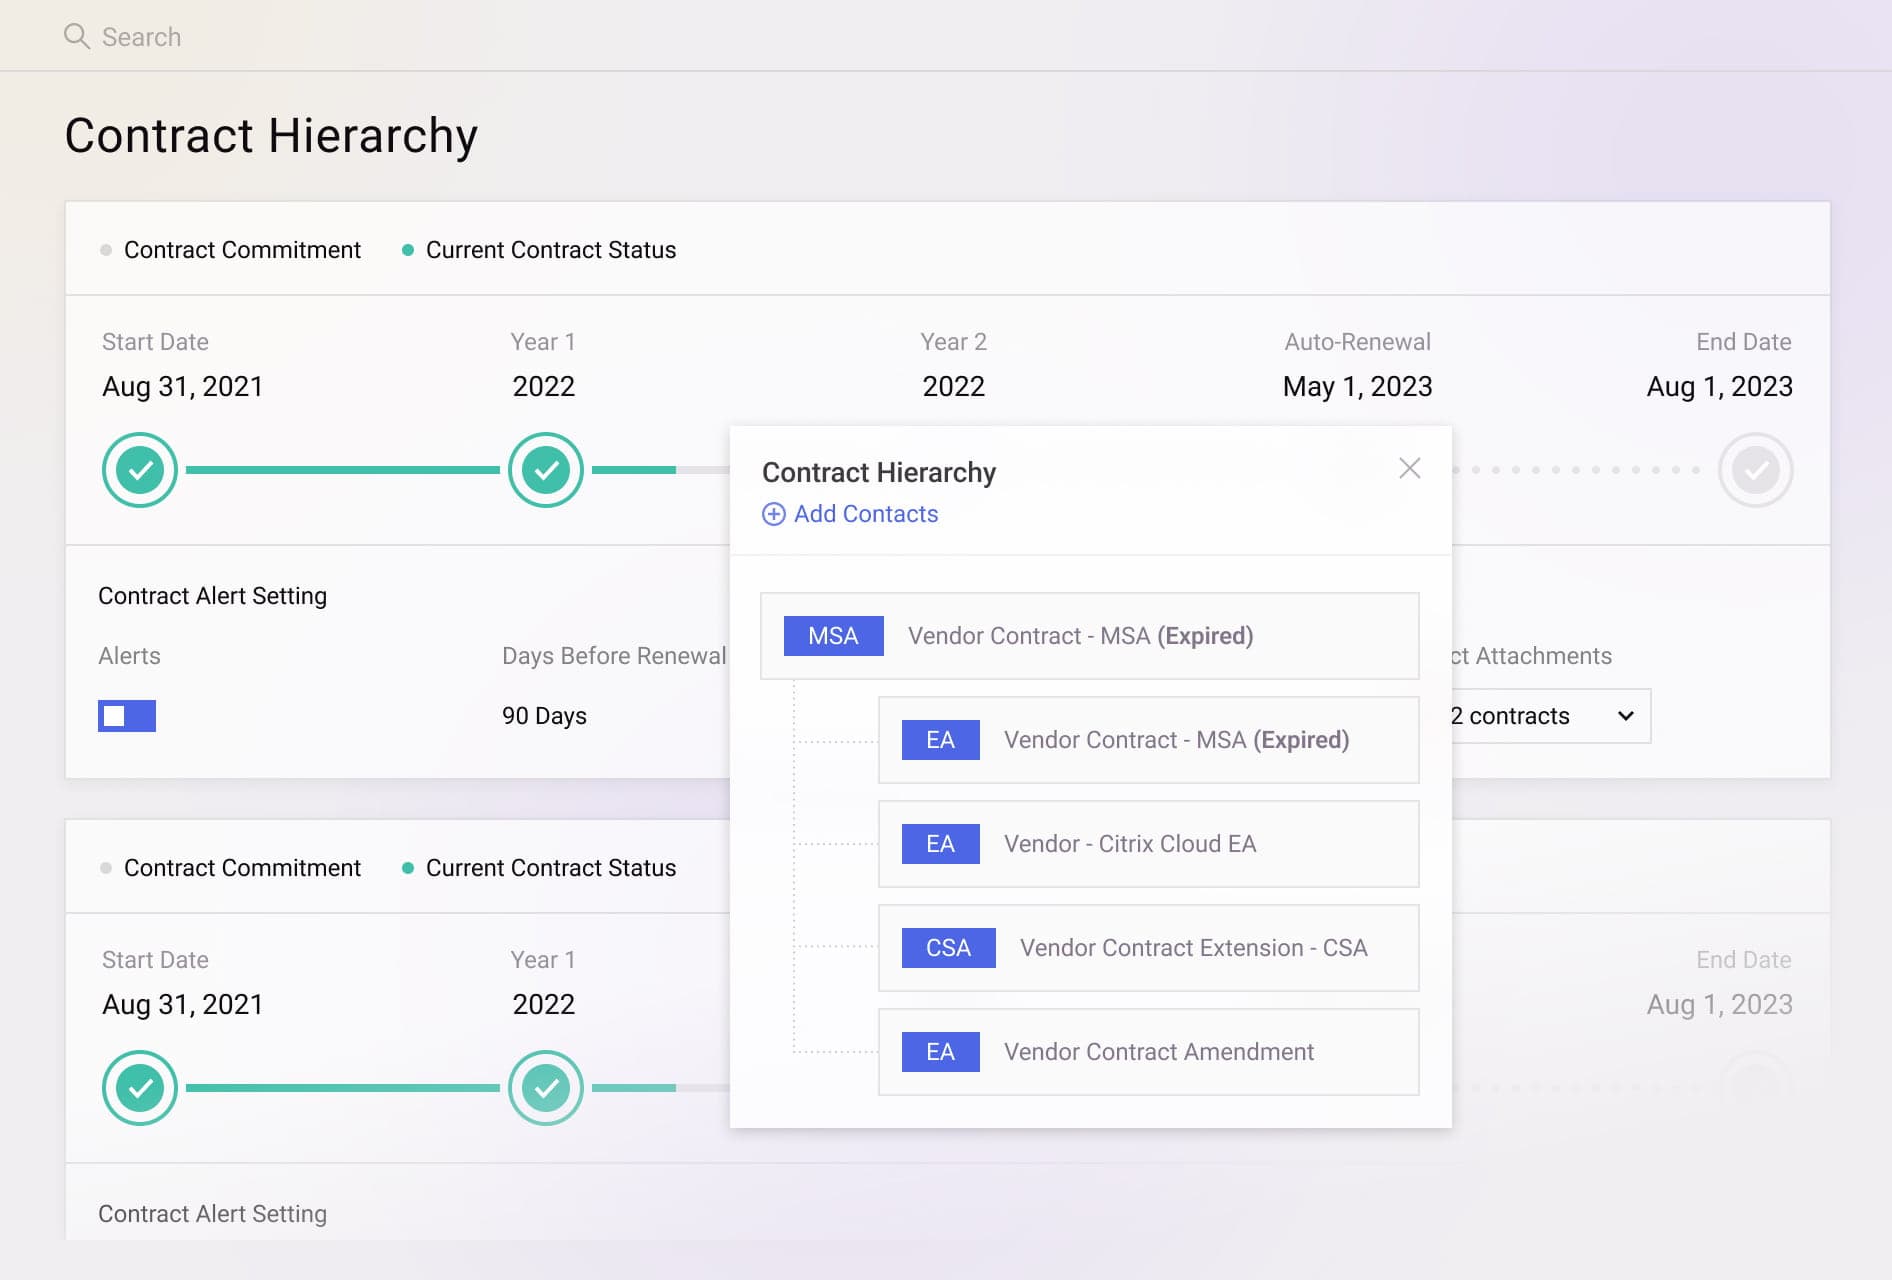Collapse the MSA contract tree branch
The image size is (1892, 1280).
tap(1089, 635)
